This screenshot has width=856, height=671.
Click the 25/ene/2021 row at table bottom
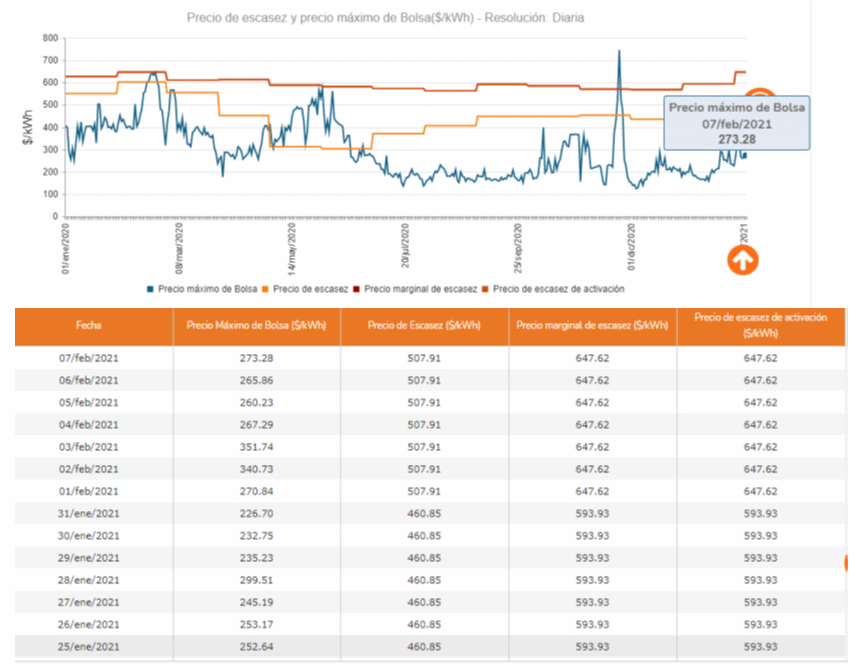[x=94, y=646]
